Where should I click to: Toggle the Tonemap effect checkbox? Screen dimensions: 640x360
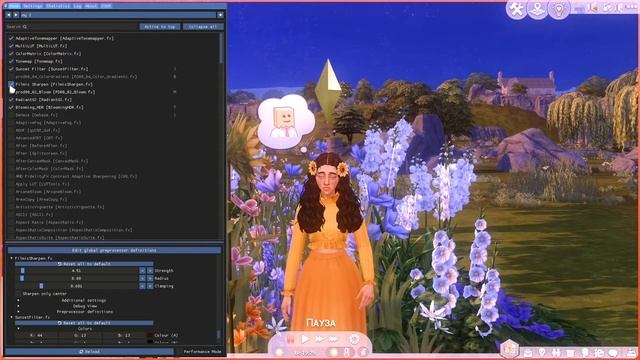(11, 61)
